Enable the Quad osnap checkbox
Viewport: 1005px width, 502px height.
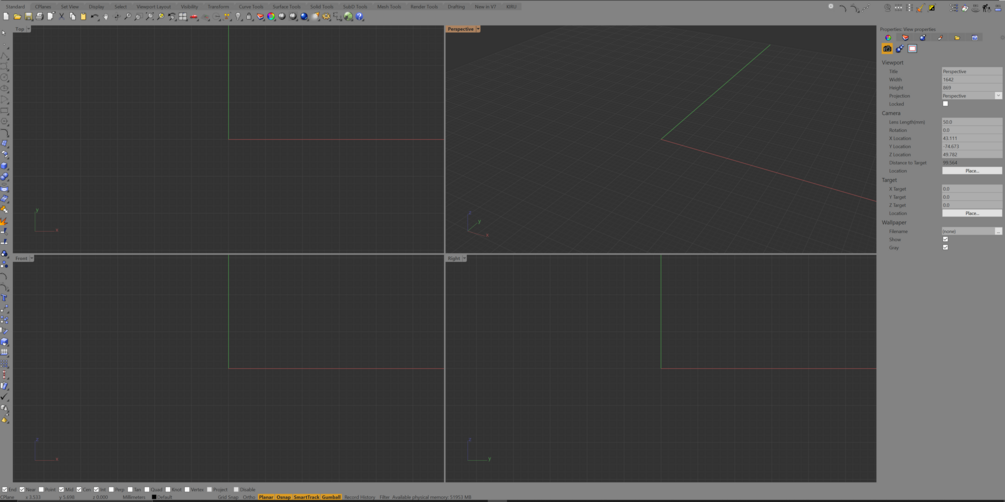(147, 489)
